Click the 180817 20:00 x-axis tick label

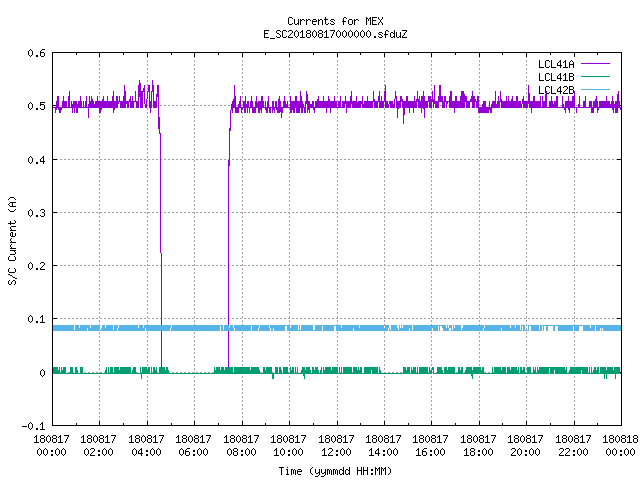tap(525, 446)
